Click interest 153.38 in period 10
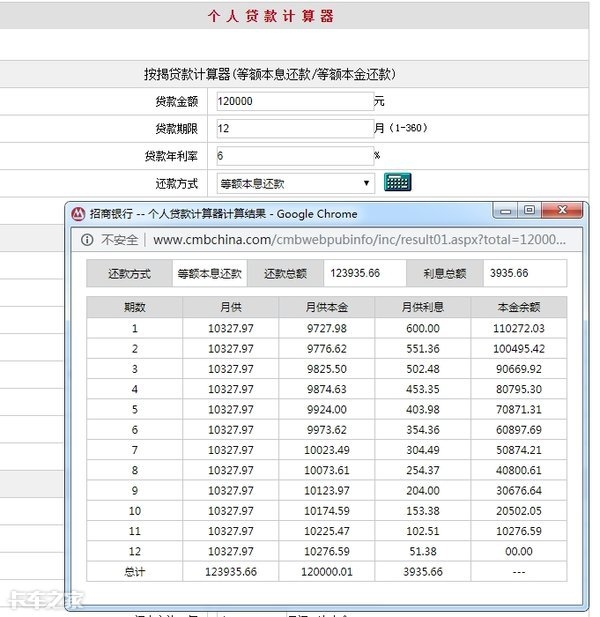The width and height of the screenshot is (600, 617). (x=423, y=511)
